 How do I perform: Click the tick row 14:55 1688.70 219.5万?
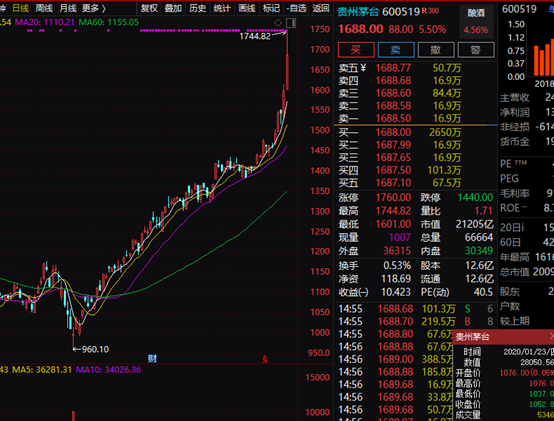[416, 322]
